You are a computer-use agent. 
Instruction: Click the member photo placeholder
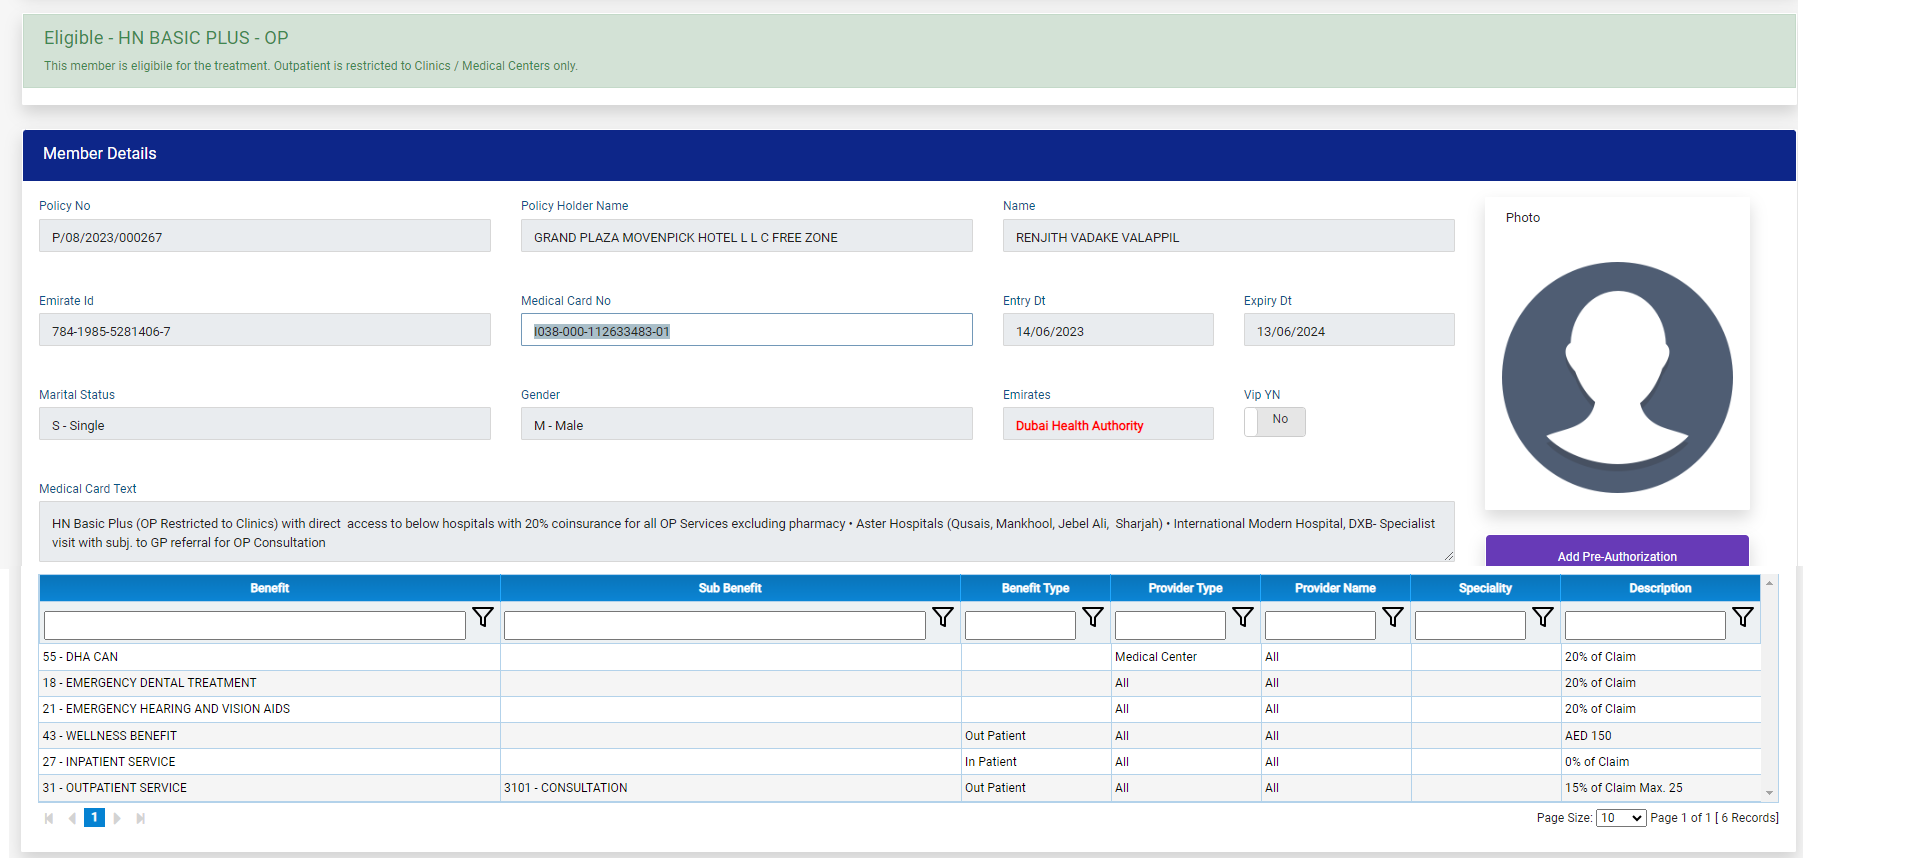1616,377
